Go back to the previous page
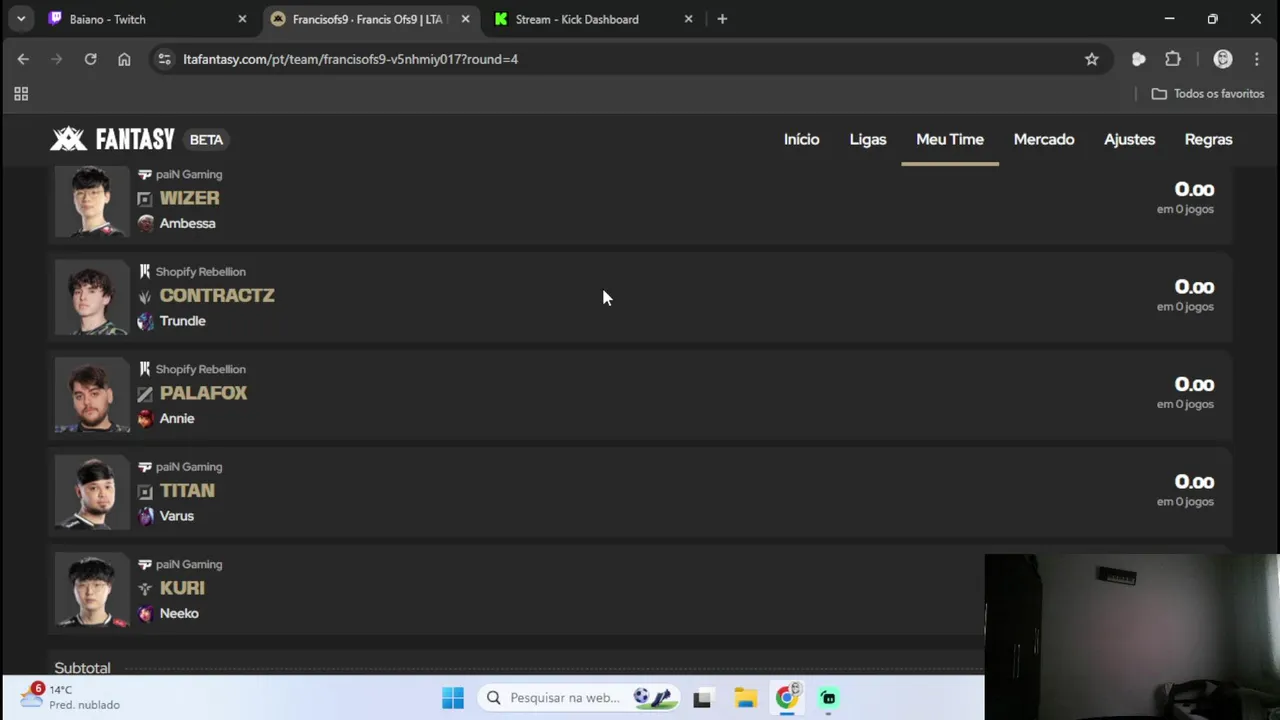1280x720 pixels. click(23, 59)
